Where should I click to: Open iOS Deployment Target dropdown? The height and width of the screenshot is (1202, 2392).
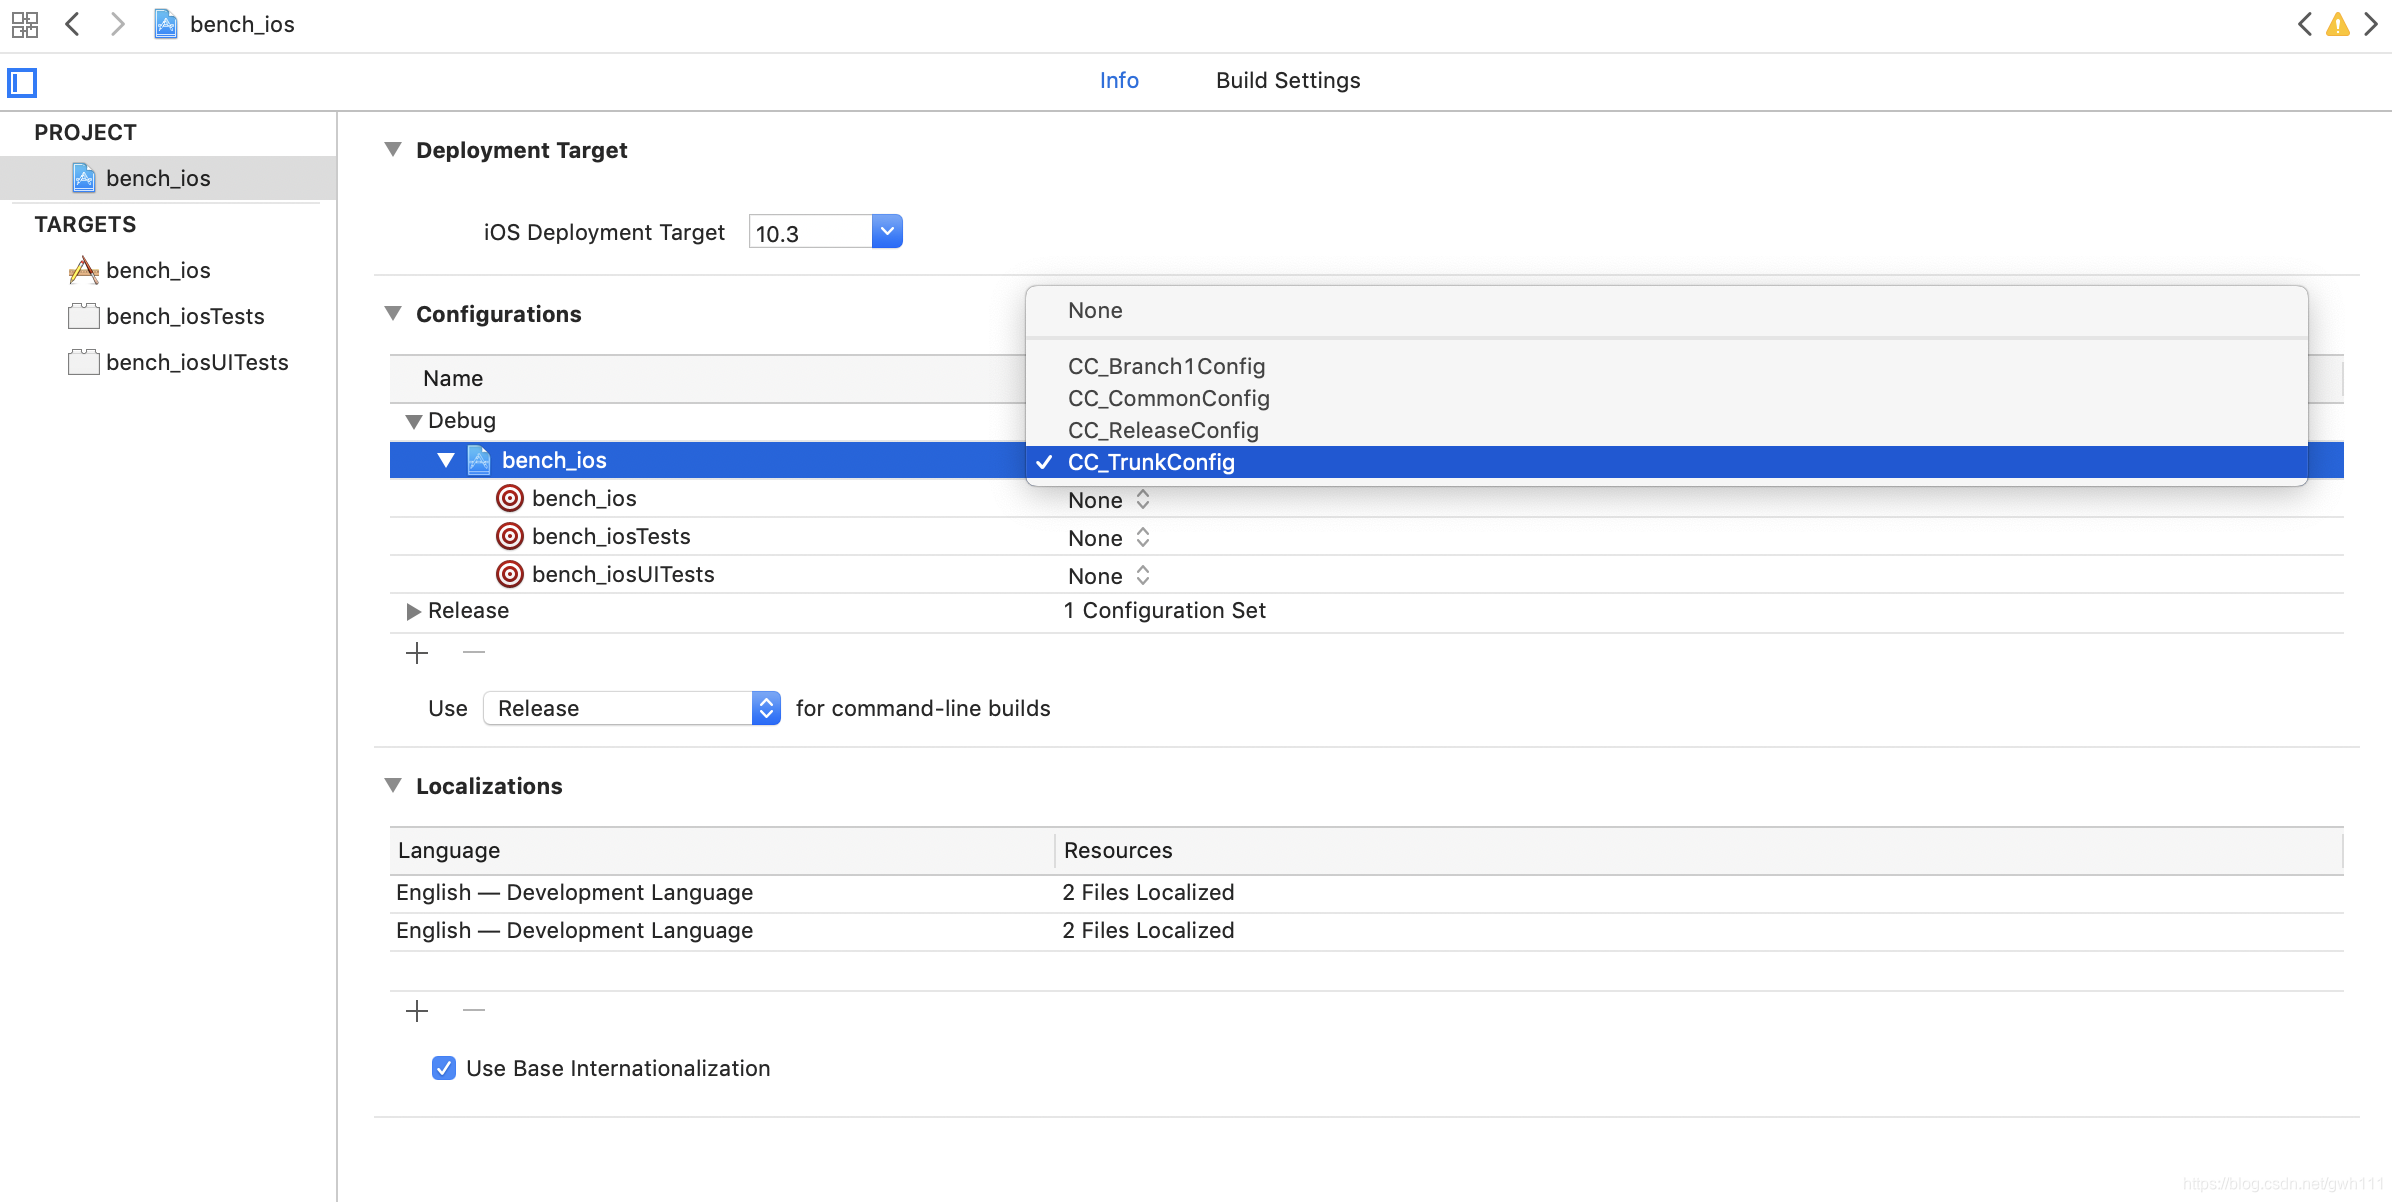pyautogui.click(x=886, y=232)
